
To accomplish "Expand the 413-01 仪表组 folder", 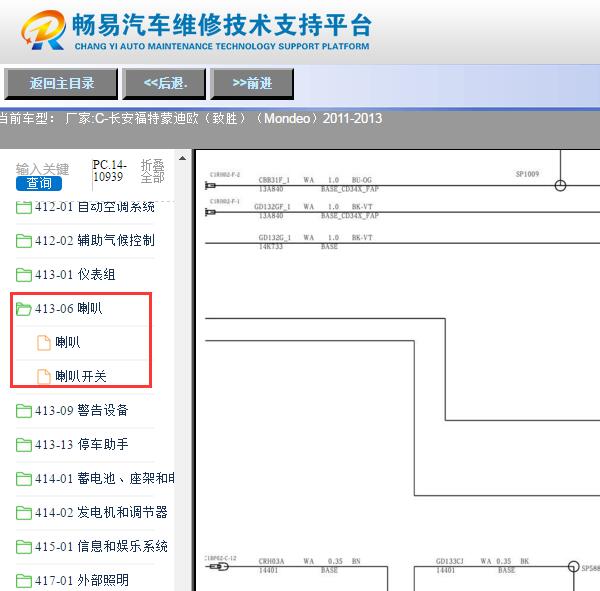I will (x=75, y=274).
